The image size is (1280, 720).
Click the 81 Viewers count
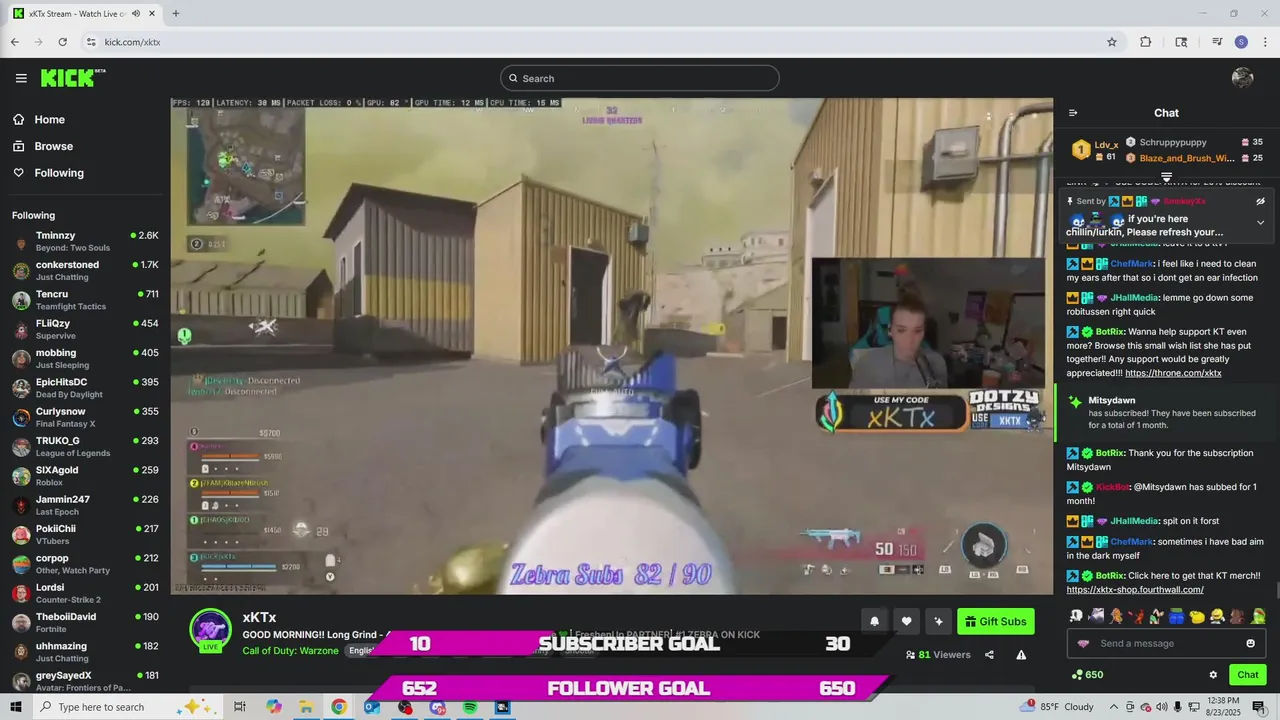pos(937,655)
